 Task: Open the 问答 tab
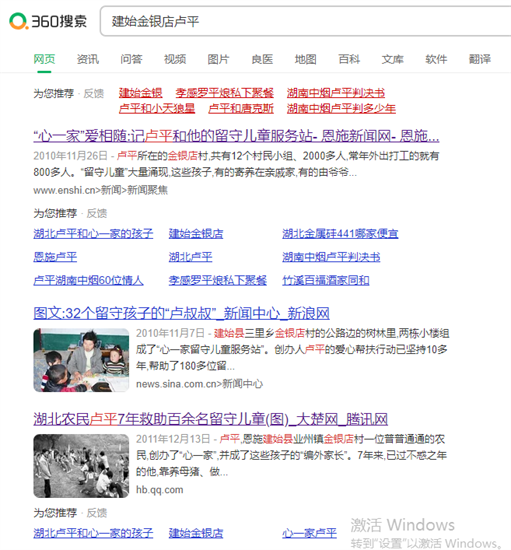(131, 59)
